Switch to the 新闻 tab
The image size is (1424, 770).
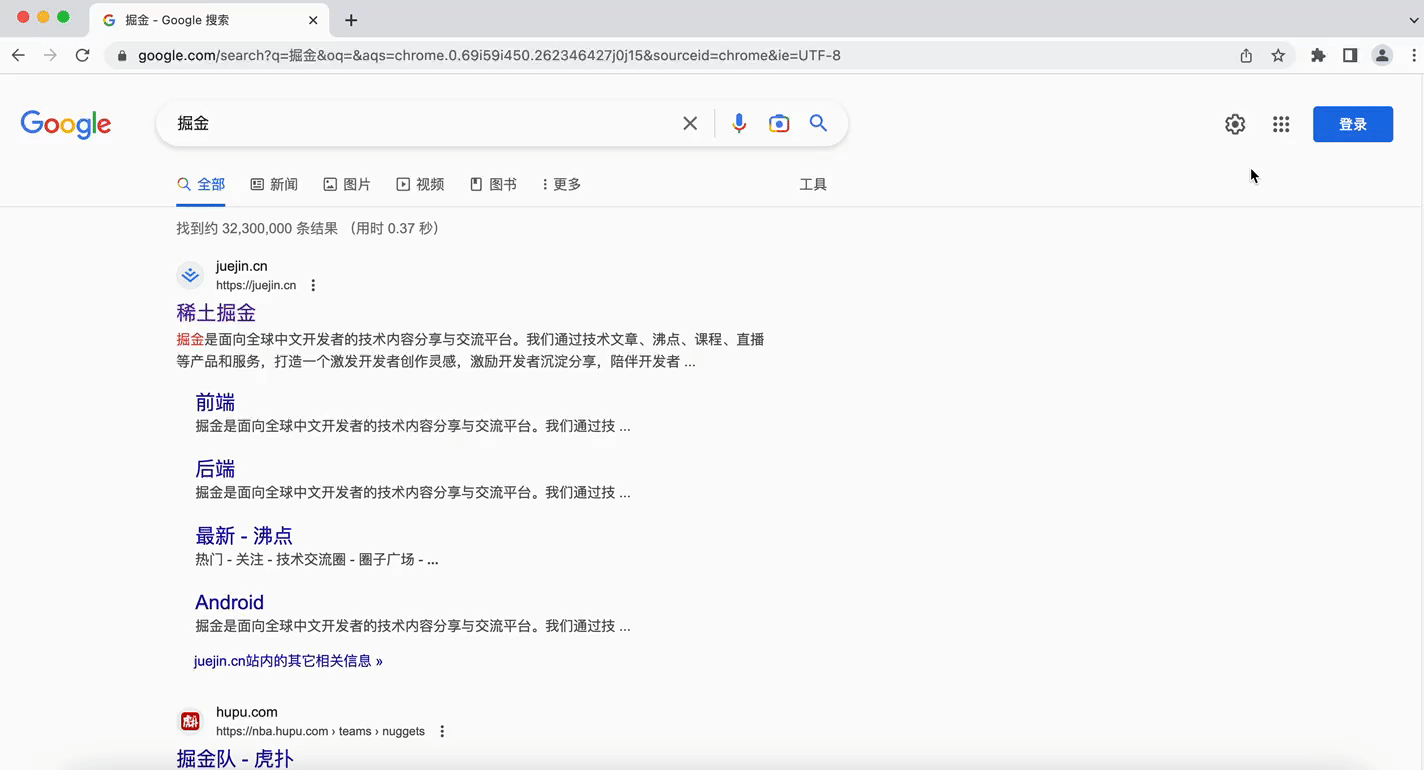[x=274, y=184]
